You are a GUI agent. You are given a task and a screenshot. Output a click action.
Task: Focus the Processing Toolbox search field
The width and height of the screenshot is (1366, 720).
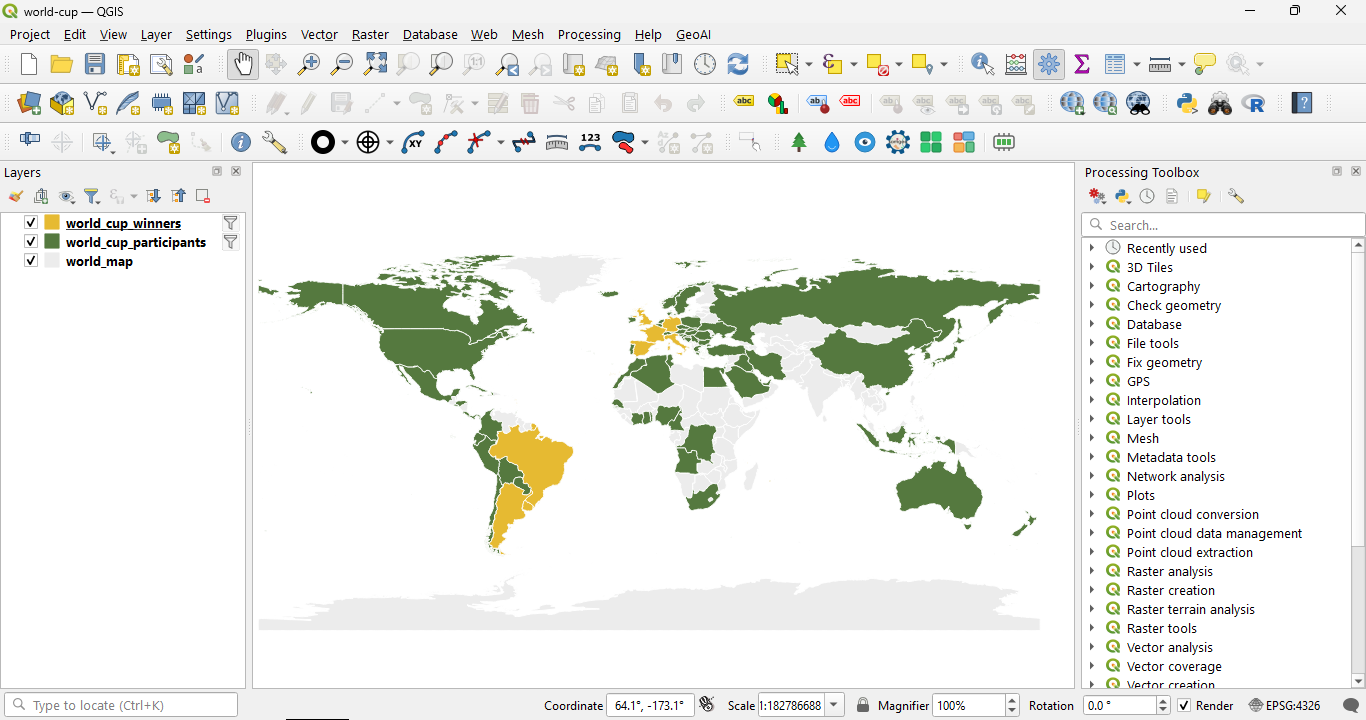pos(1223,225)
